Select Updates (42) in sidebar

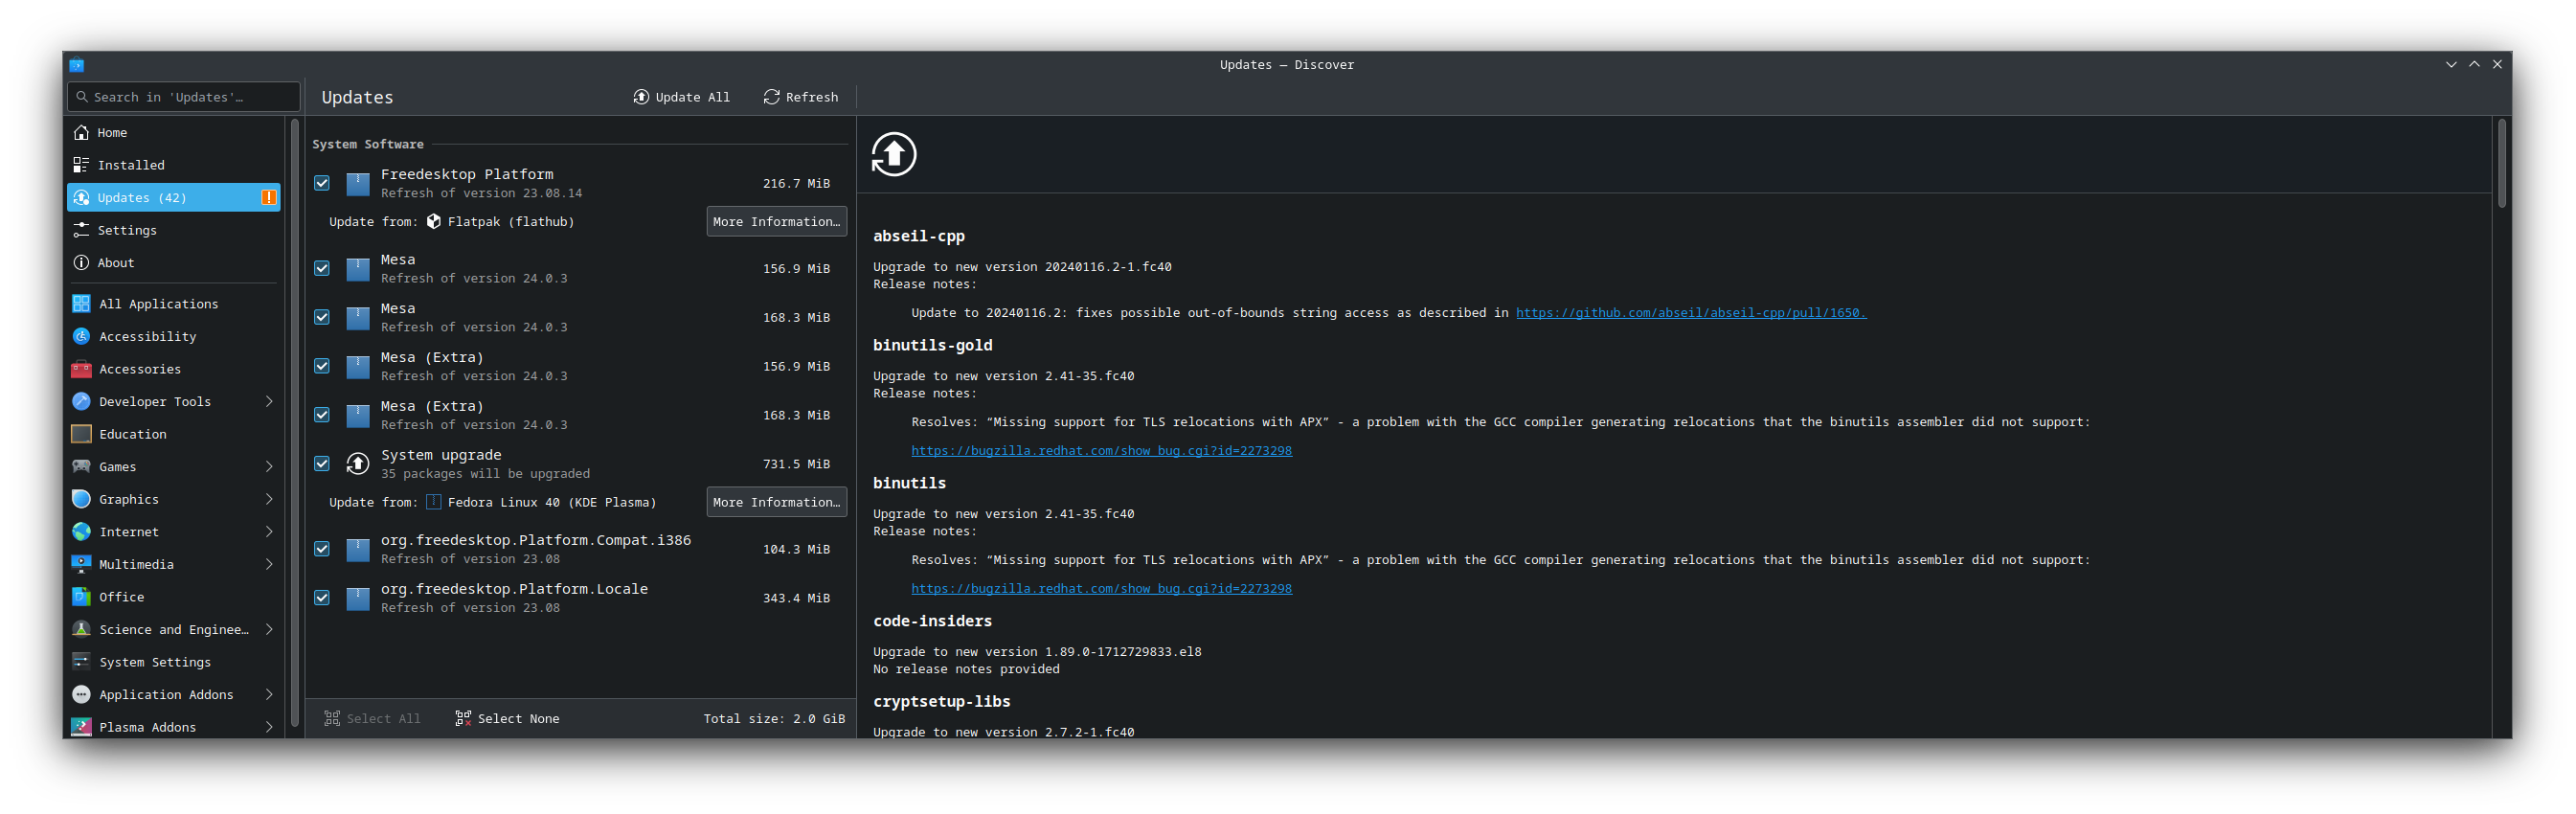pyautogui.click(x=174, y=197)
